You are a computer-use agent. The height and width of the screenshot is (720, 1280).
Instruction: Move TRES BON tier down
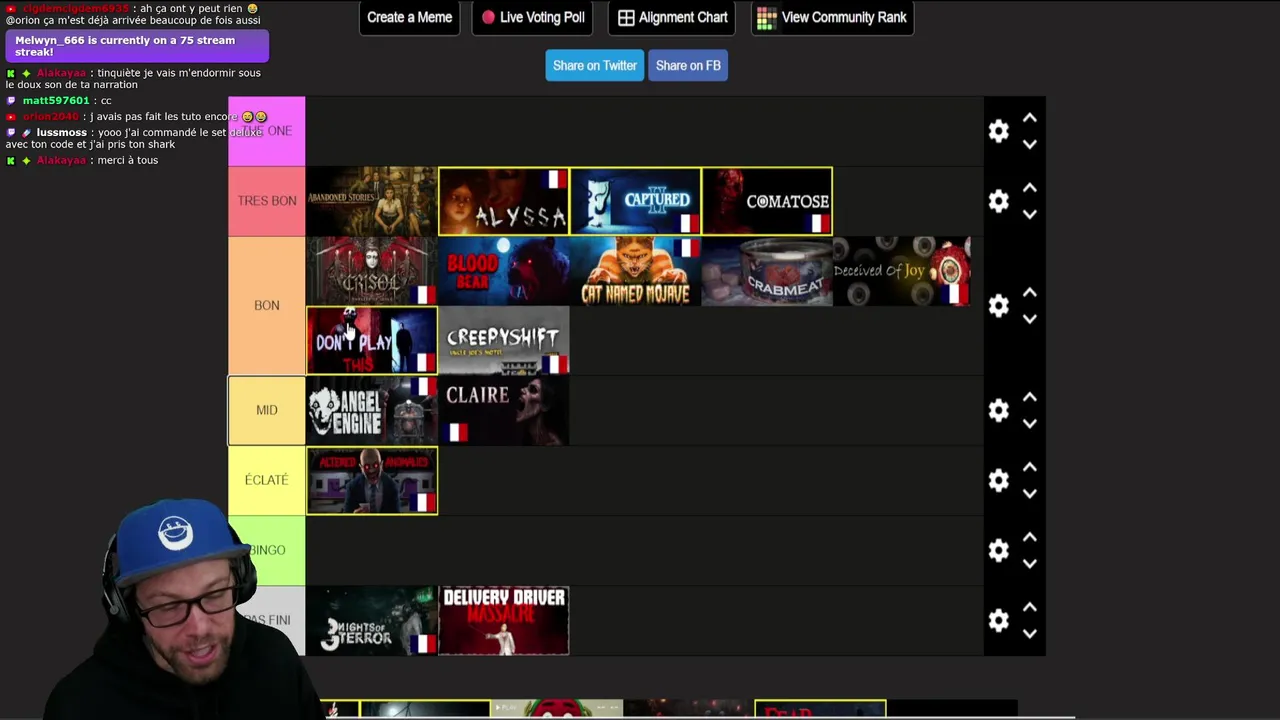(1029, 214)
